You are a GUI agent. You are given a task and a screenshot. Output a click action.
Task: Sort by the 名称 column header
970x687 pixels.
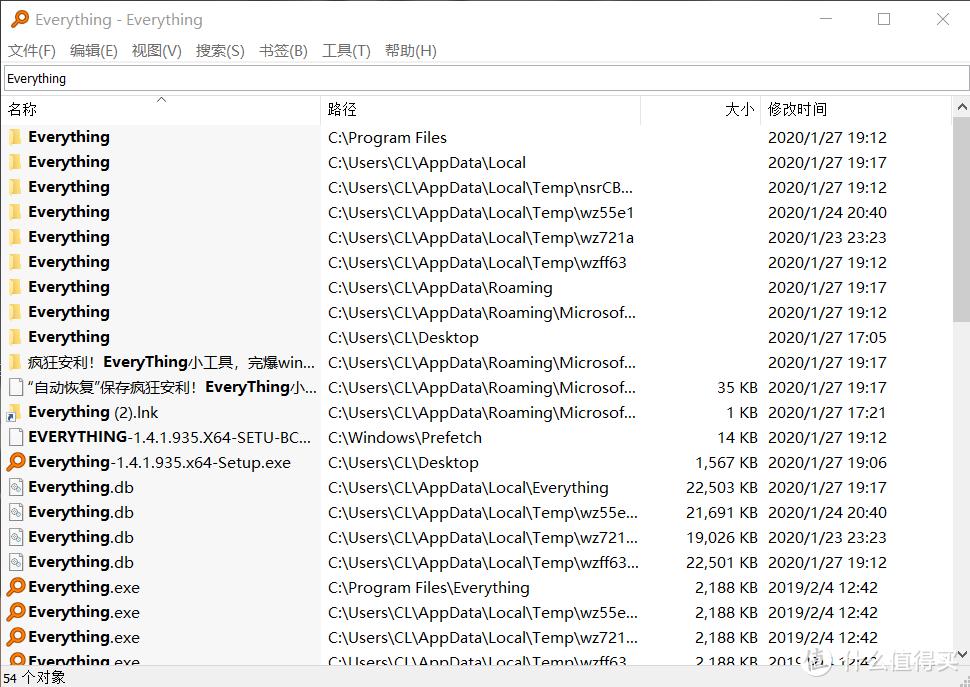161,109
